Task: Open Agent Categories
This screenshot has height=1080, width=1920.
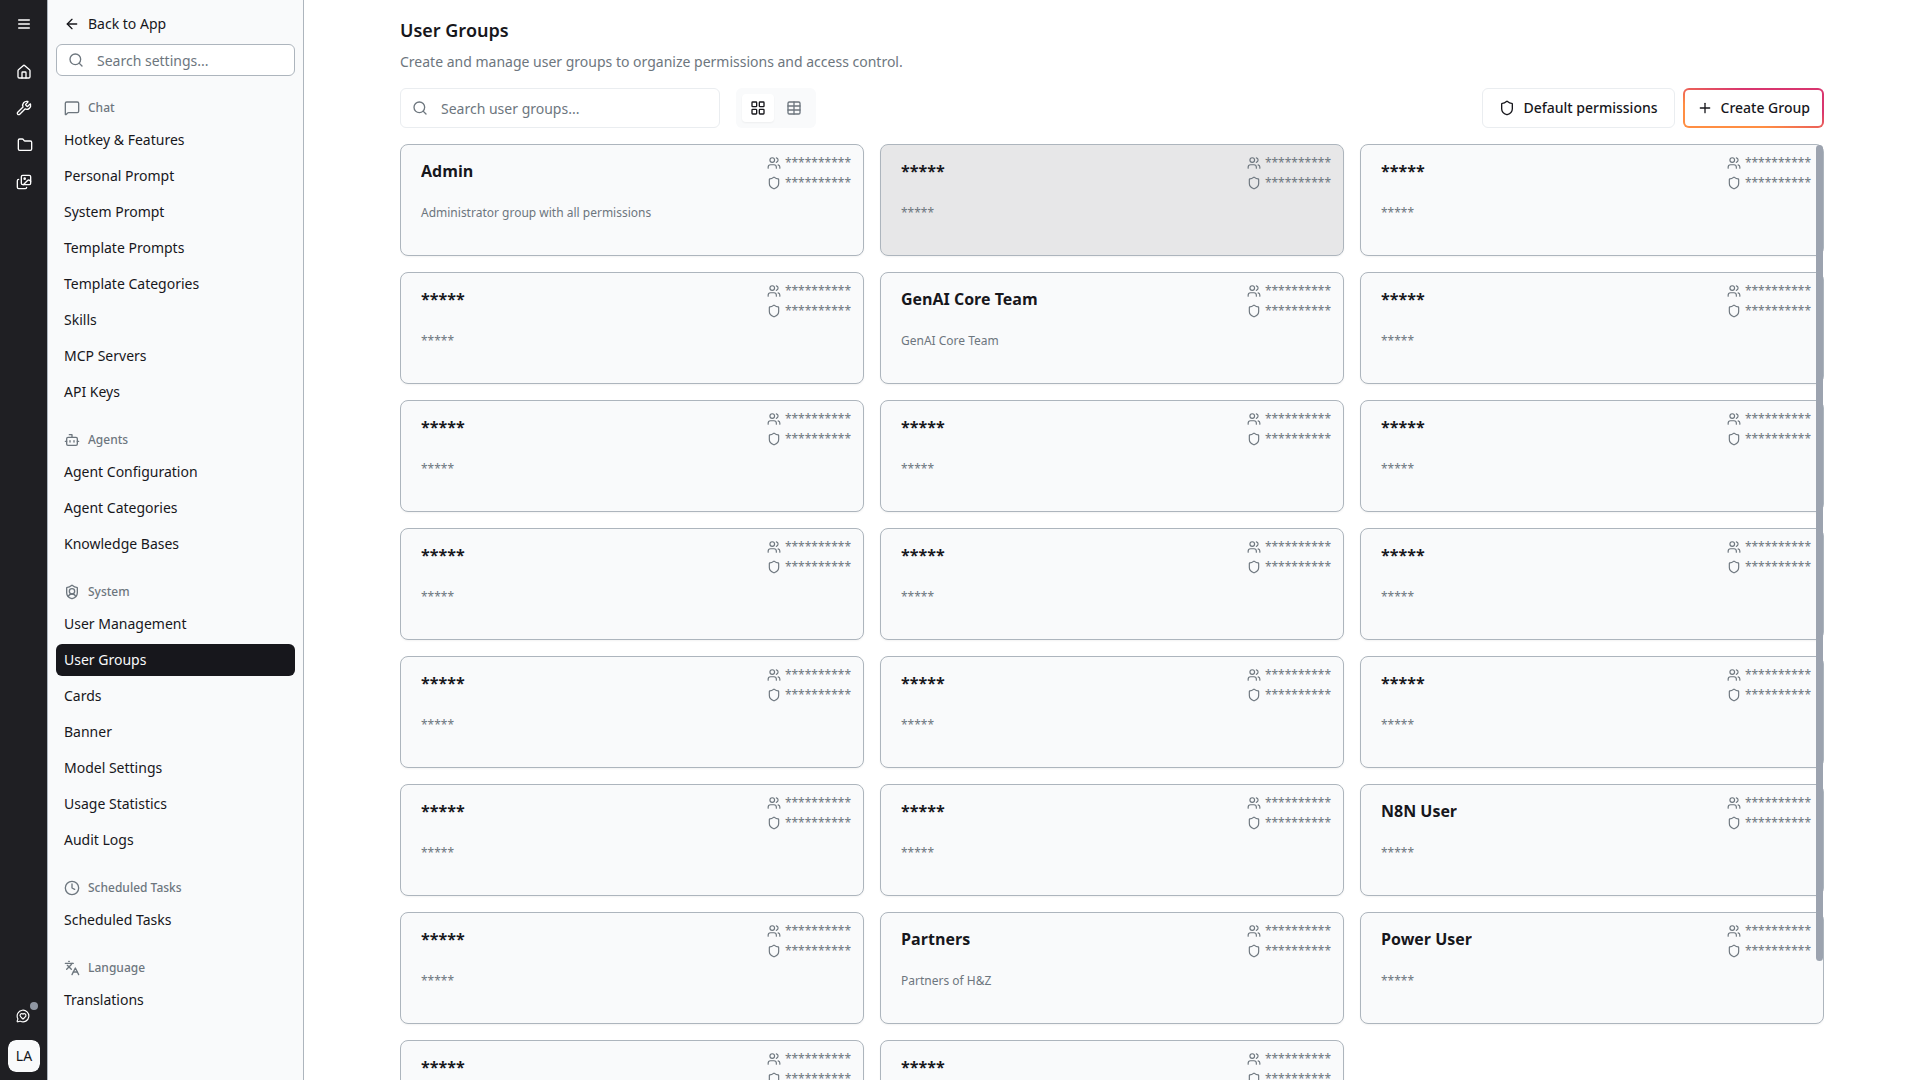Action: [x=175, y=508]
